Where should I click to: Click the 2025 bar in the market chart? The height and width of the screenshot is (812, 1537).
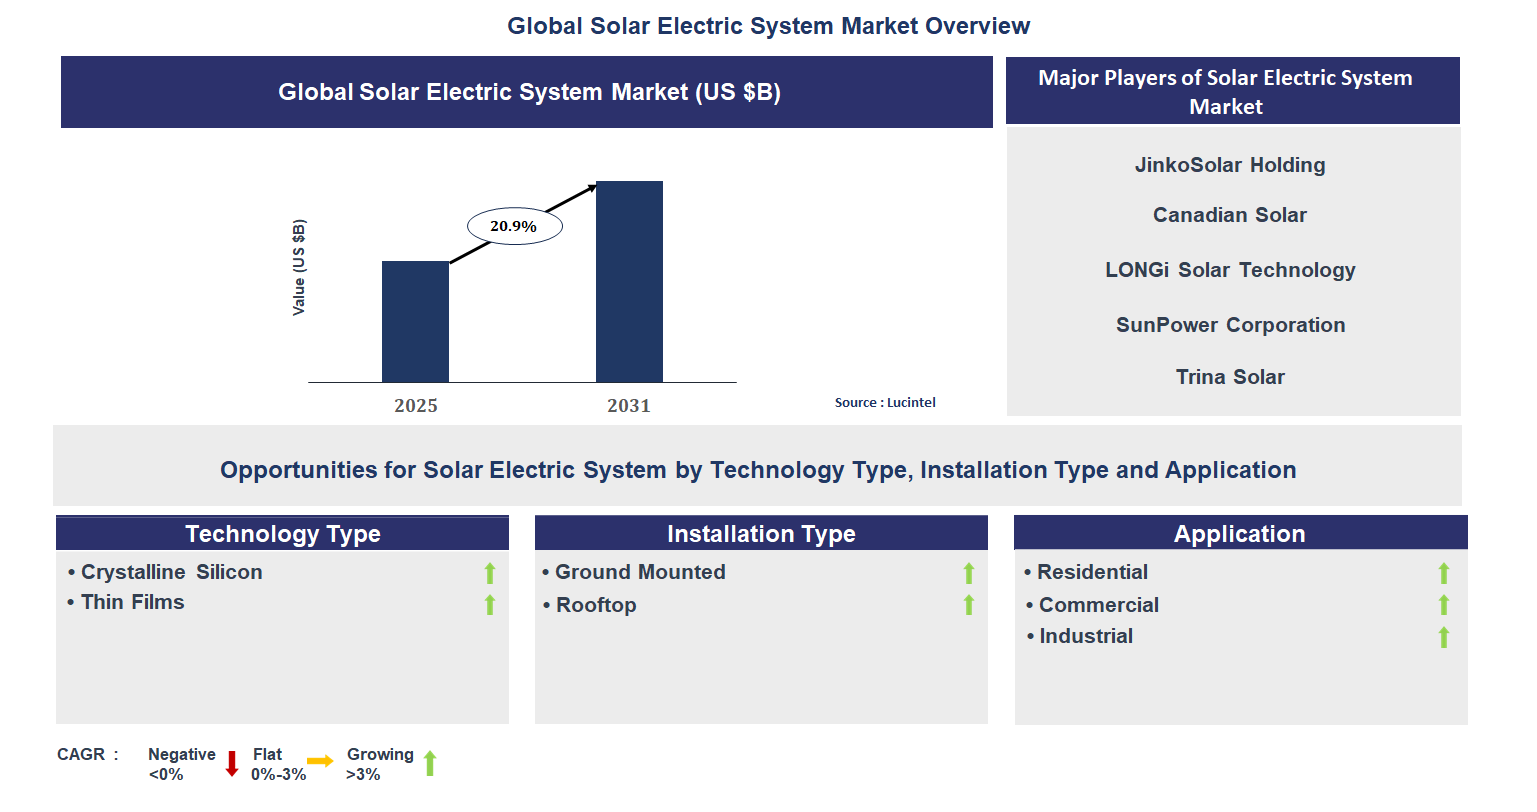pos(416,322)
